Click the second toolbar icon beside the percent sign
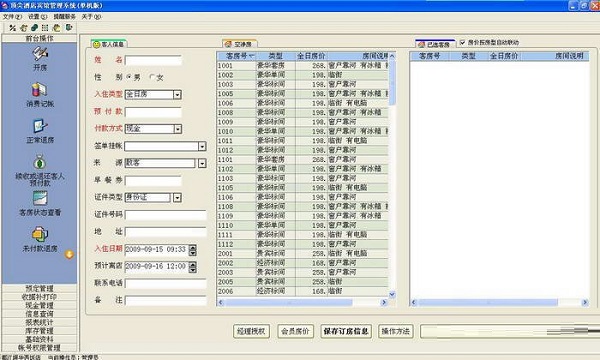 tap(24, 28)
